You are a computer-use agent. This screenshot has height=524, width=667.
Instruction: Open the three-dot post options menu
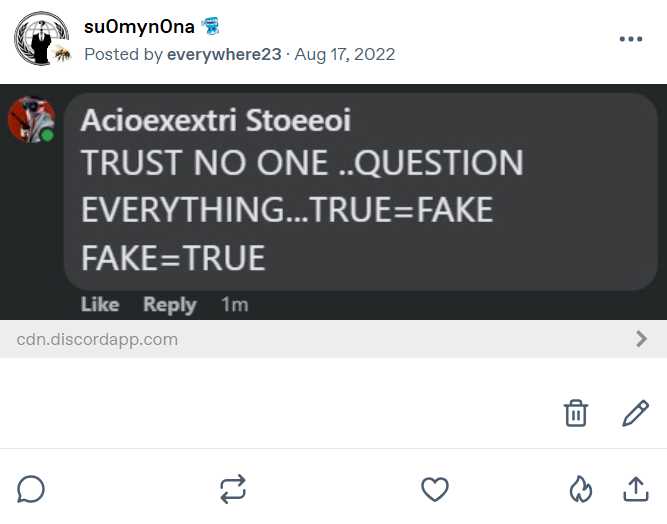click(630, 39)
